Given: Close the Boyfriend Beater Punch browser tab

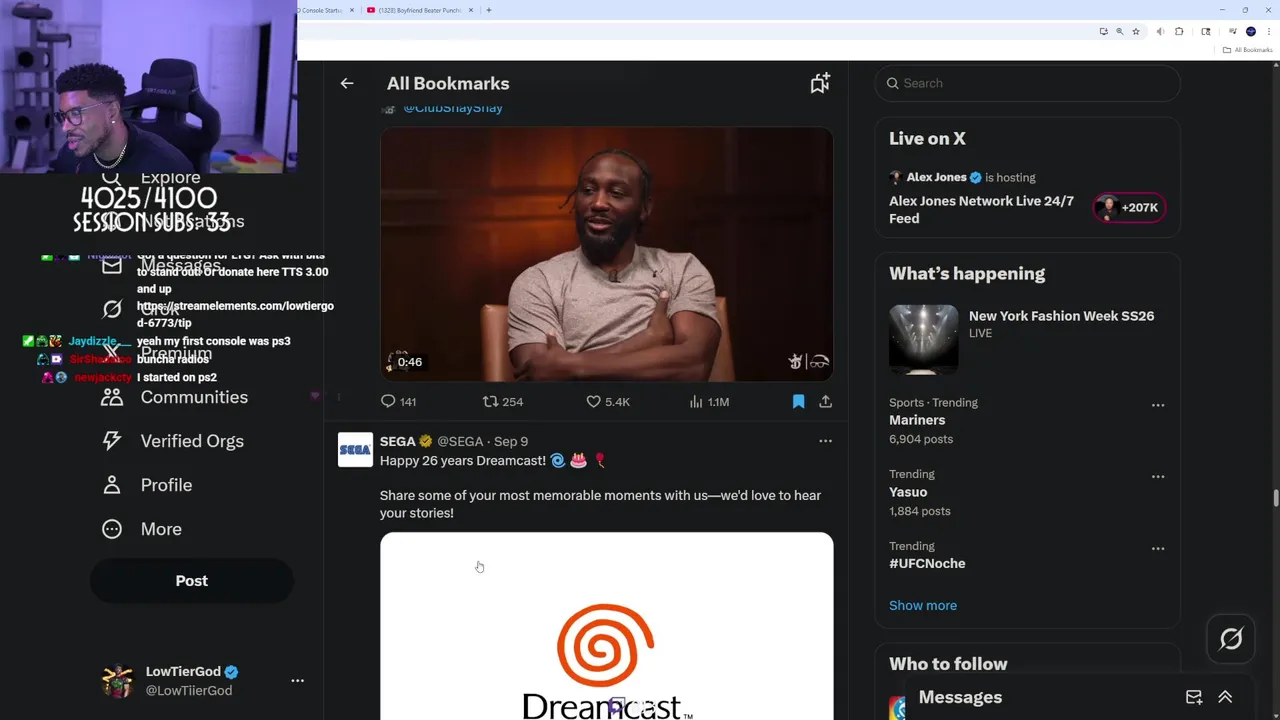Looking at the screenshot, I should 469,10.
